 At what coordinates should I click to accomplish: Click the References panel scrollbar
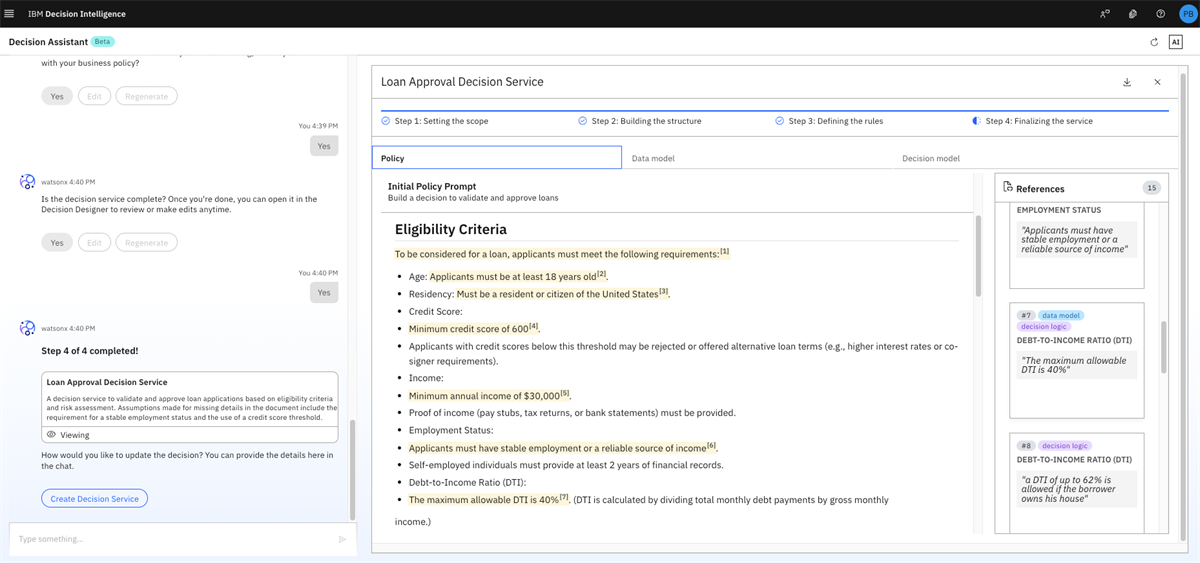pos(1163,347)
